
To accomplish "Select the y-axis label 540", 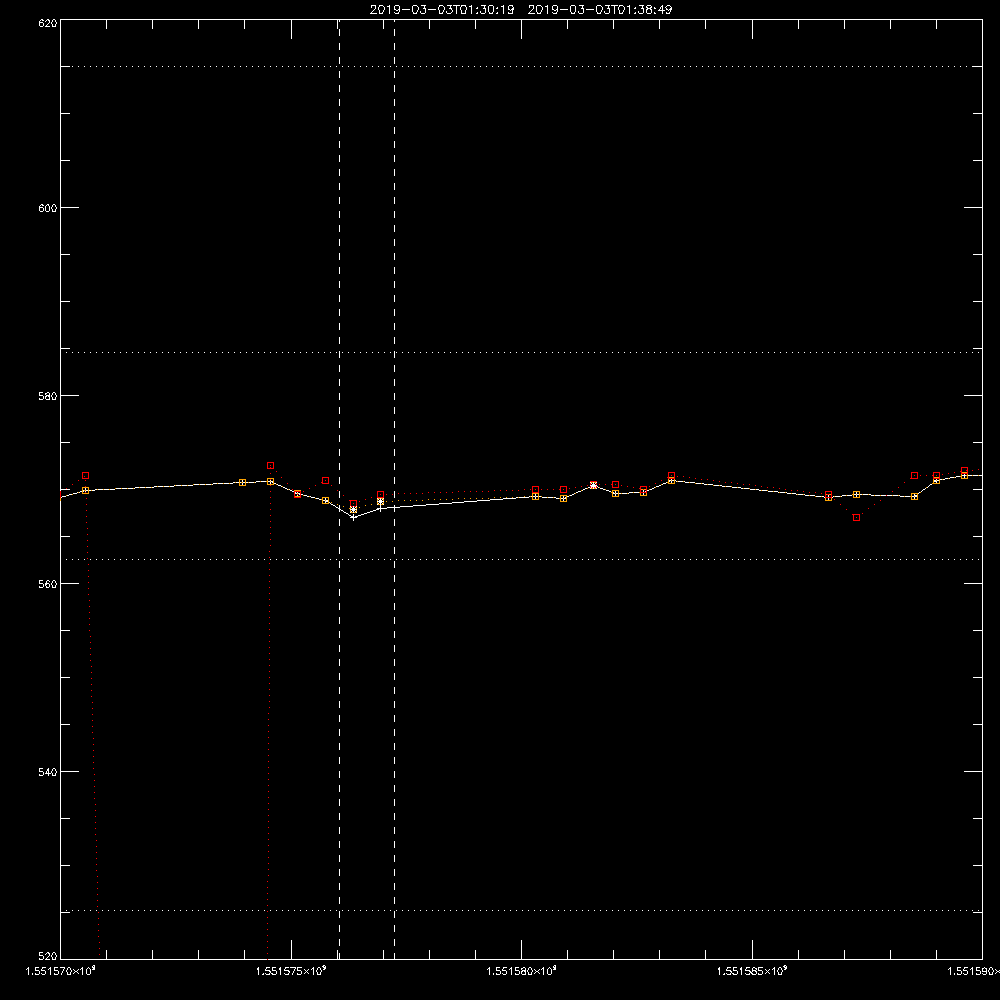I will [x=48, y=772].
